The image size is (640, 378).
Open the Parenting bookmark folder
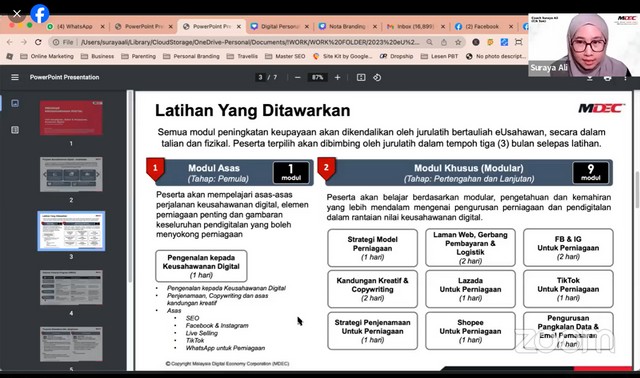click(139, 56)
